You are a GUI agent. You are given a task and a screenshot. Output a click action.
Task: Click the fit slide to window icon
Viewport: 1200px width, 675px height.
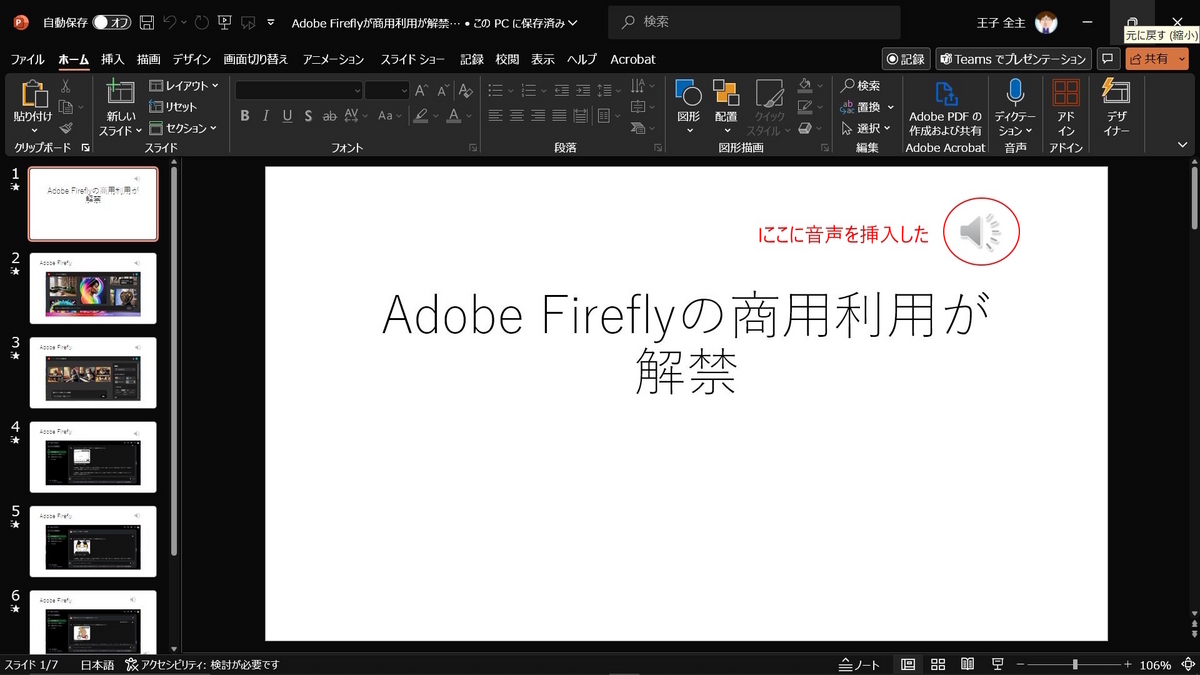1187,665
